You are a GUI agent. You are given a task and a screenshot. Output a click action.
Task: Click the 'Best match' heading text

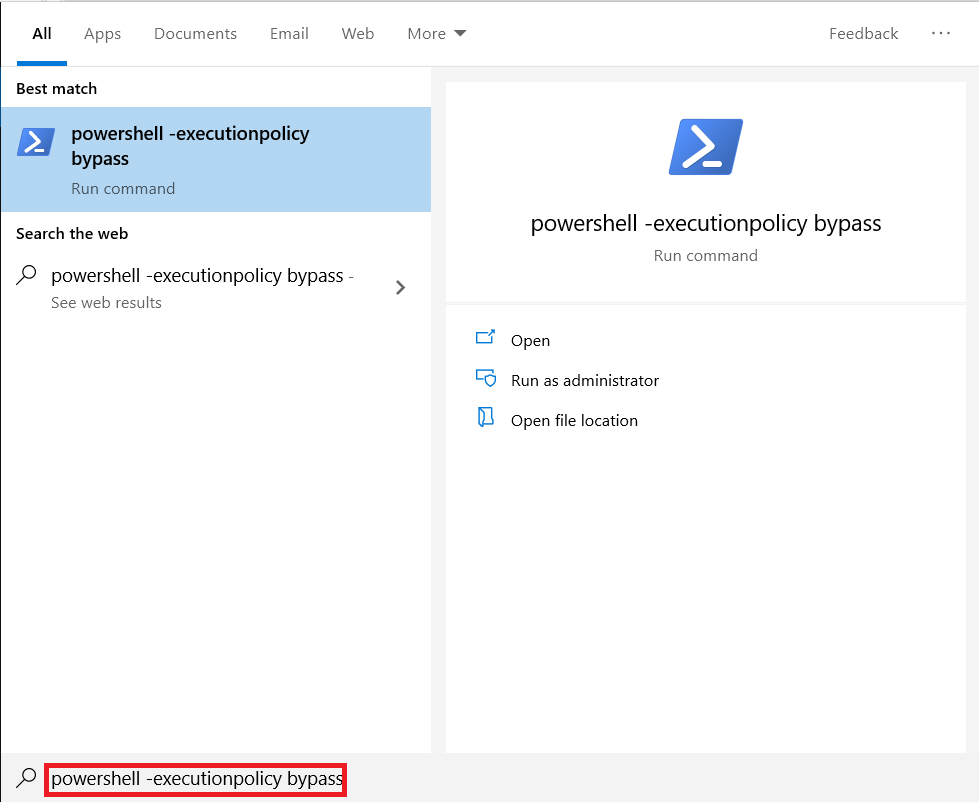56,89
